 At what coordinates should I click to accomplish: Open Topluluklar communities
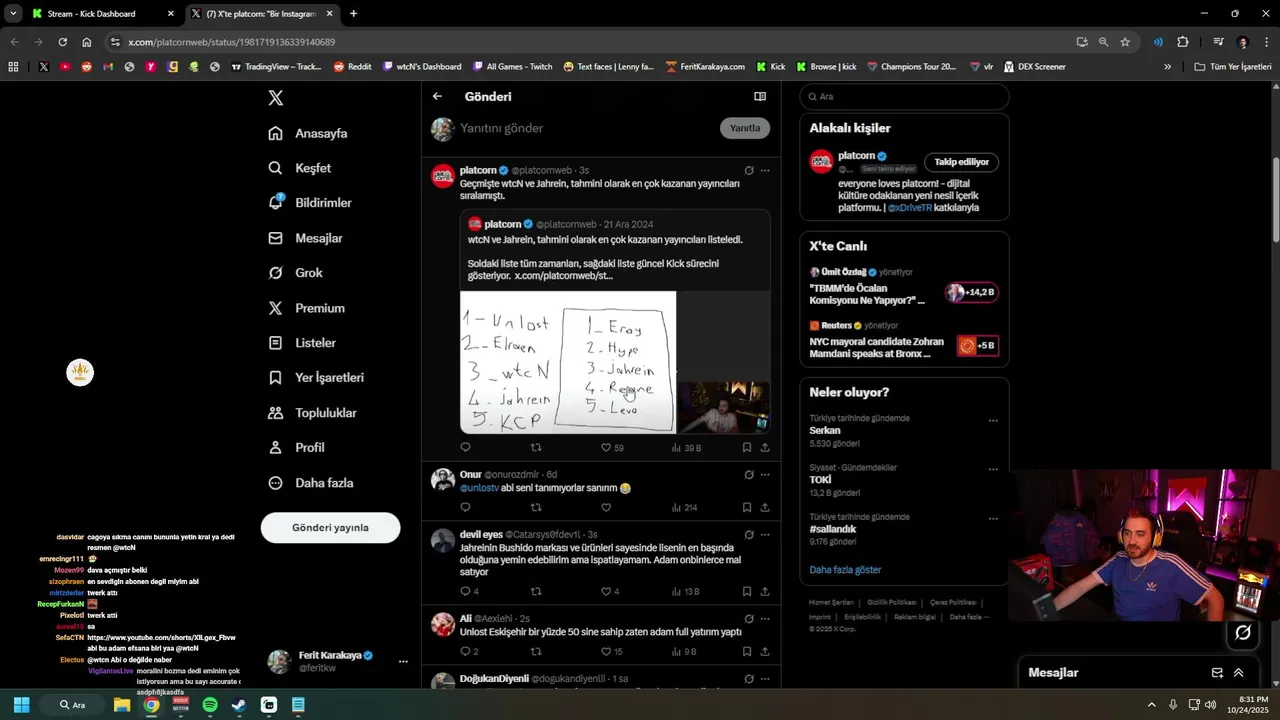[312, 413]
